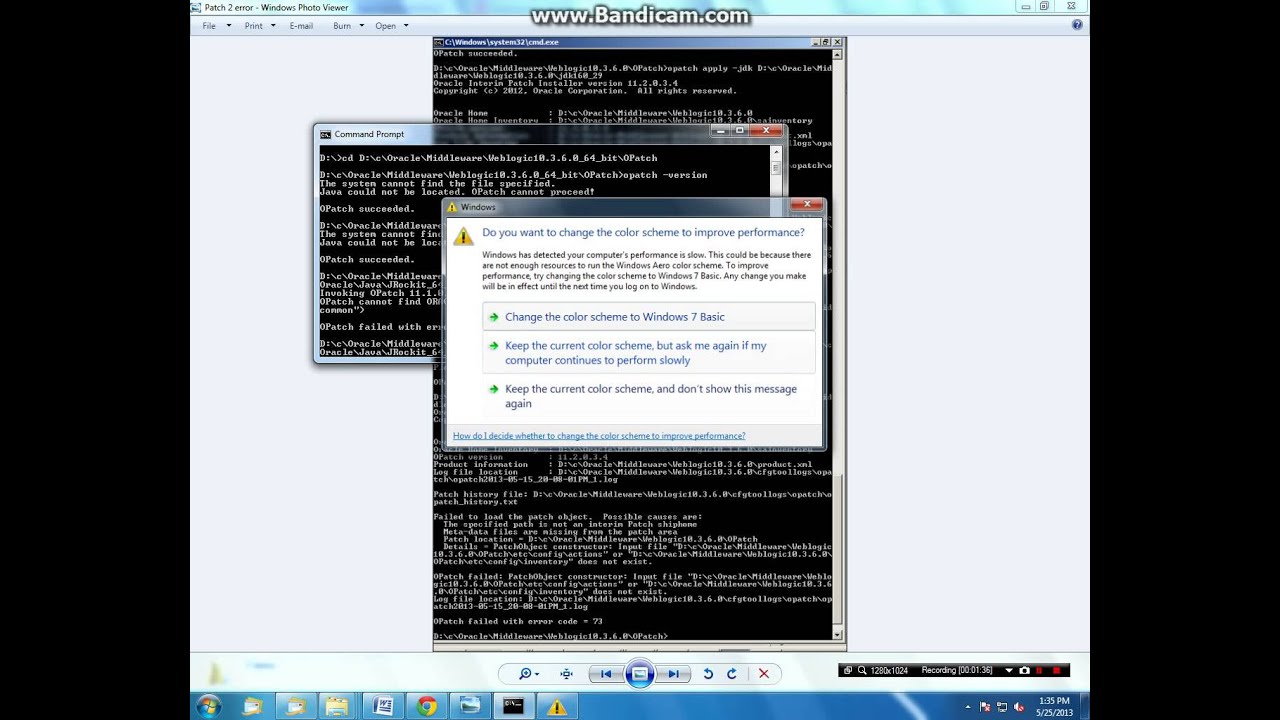
Task: Click Command Prompt window's scrollbar up arrow
Action: (x=775, y=153)
